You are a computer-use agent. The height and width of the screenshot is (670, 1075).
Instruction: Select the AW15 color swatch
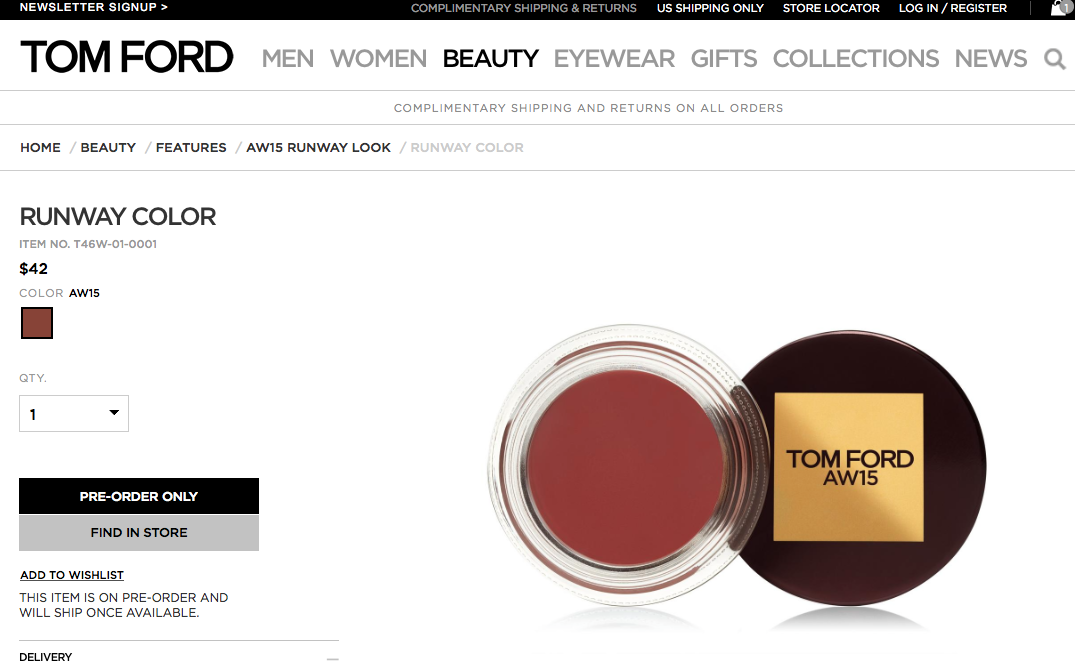37,323
